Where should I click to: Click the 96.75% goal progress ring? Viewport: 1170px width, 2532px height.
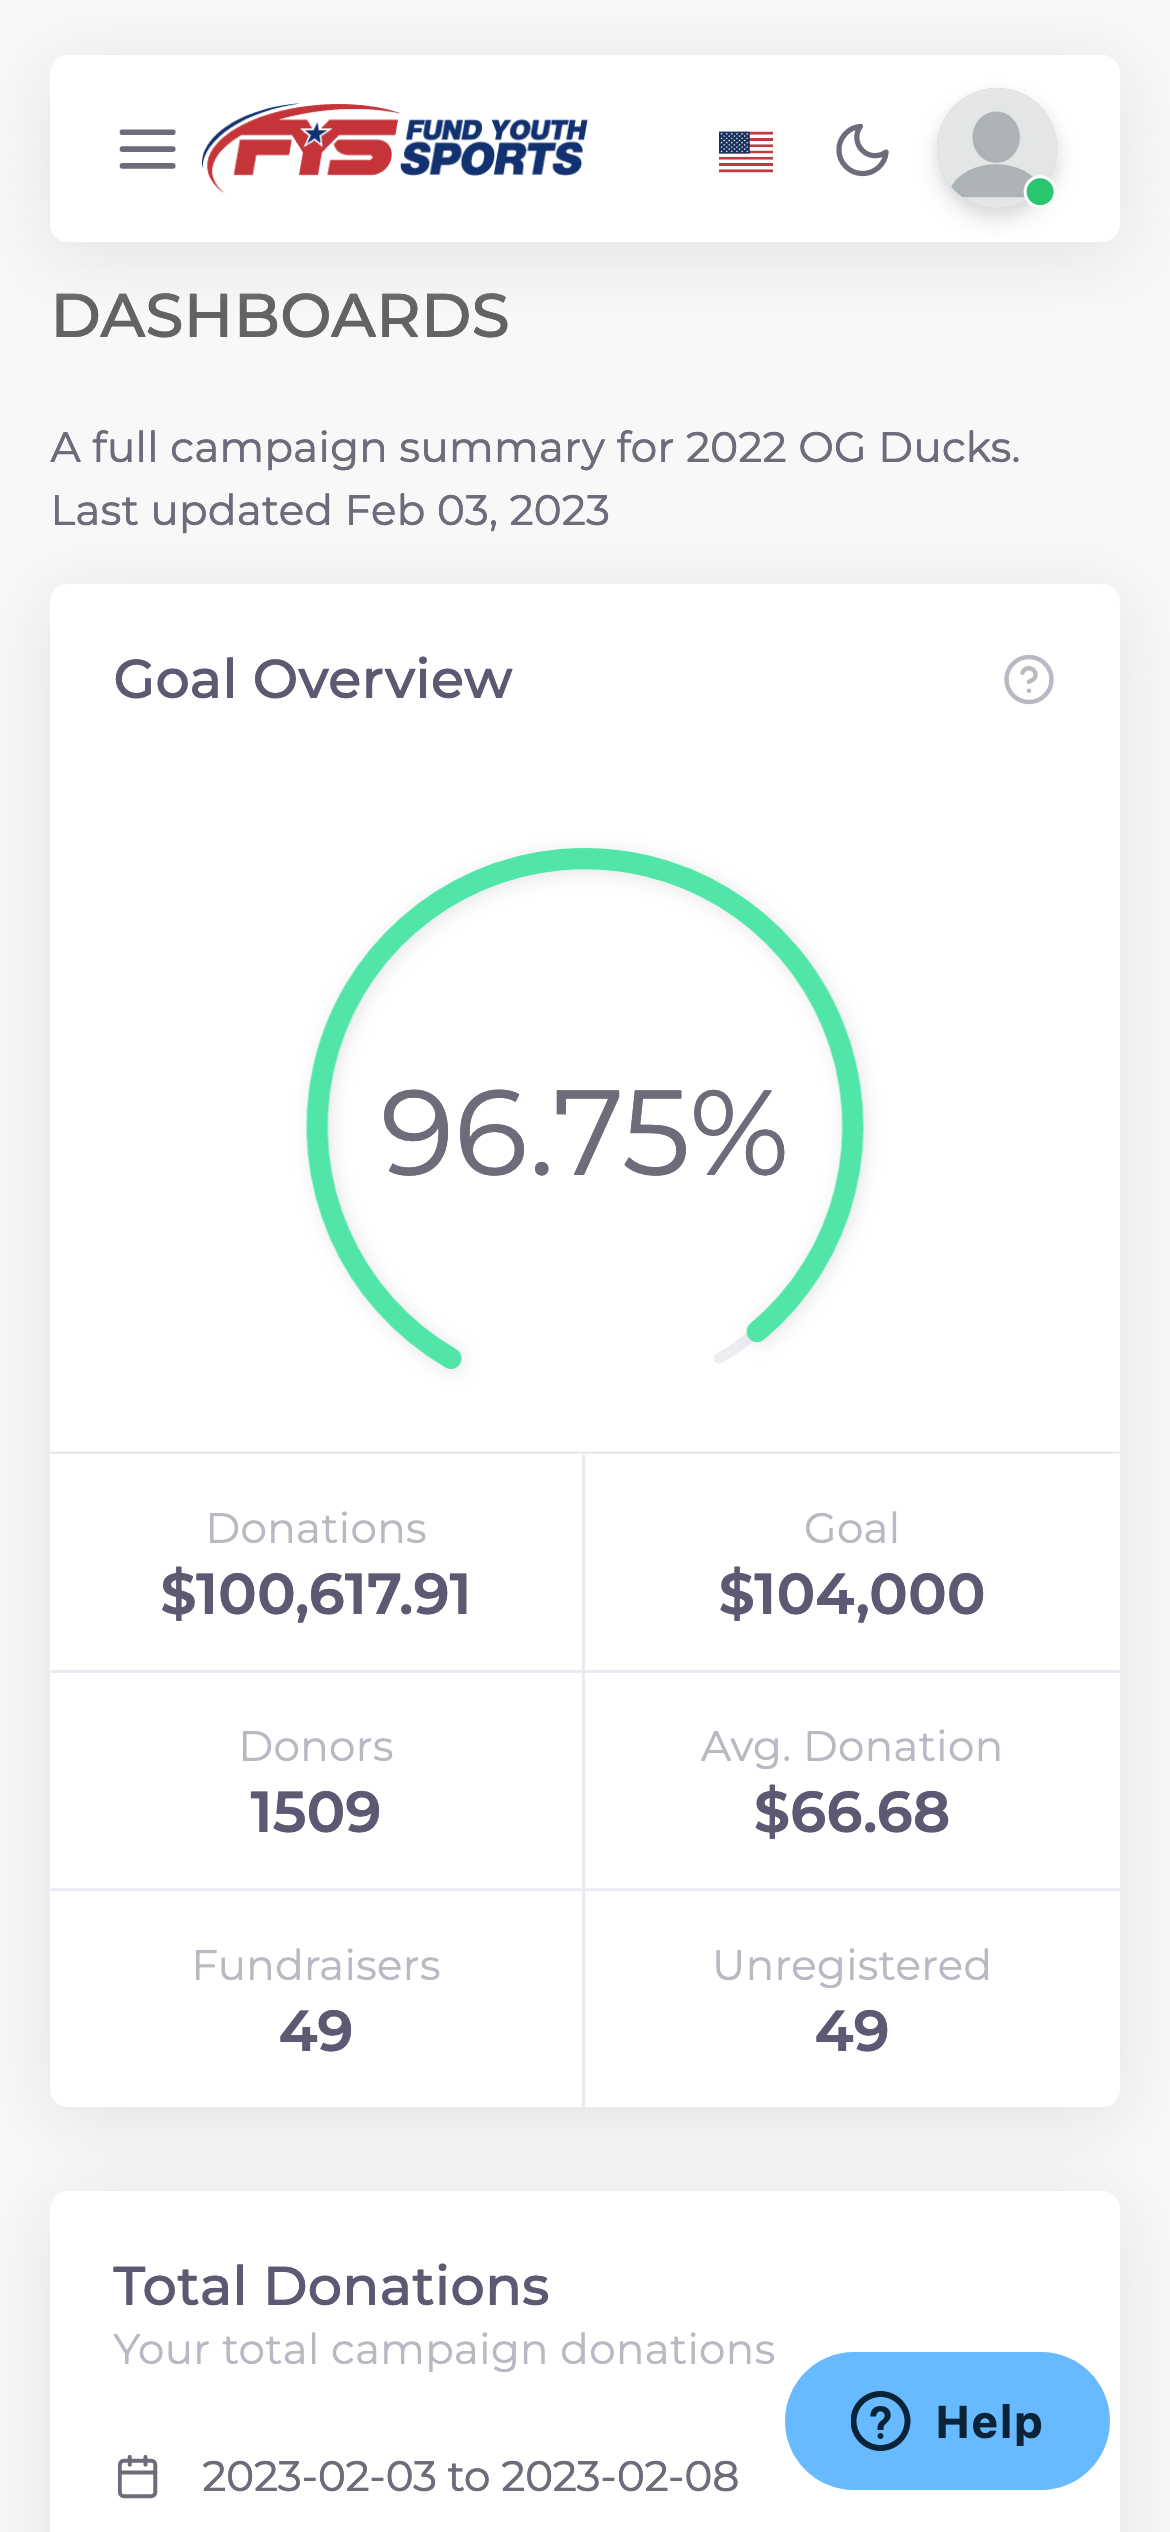tap(584, 1132)
